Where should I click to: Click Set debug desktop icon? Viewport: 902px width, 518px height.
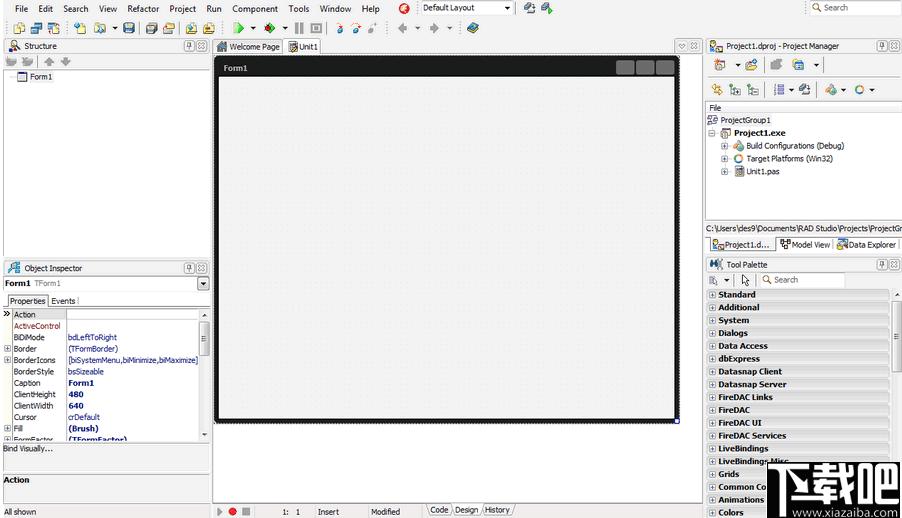tap(546, 8)
